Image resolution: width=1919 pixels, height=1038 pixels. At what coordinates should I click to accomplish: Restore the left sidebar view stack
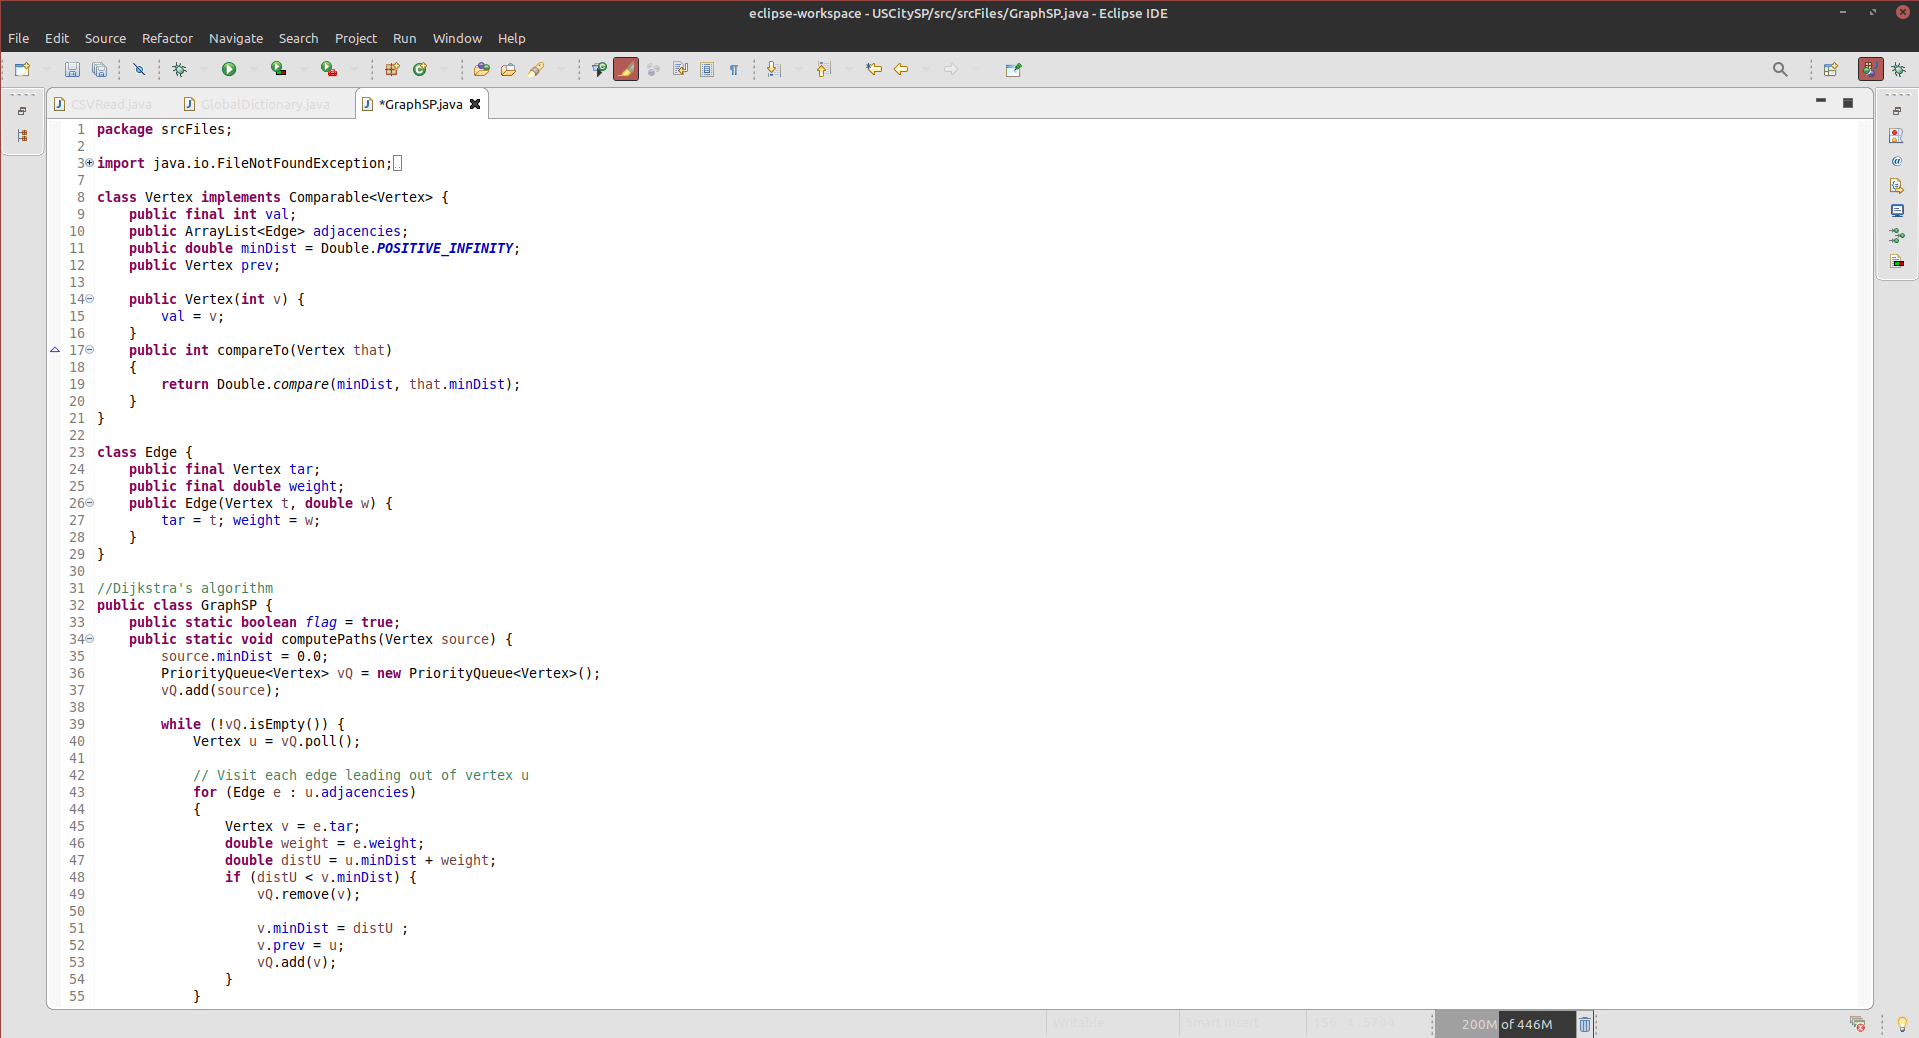coord(22,111)
